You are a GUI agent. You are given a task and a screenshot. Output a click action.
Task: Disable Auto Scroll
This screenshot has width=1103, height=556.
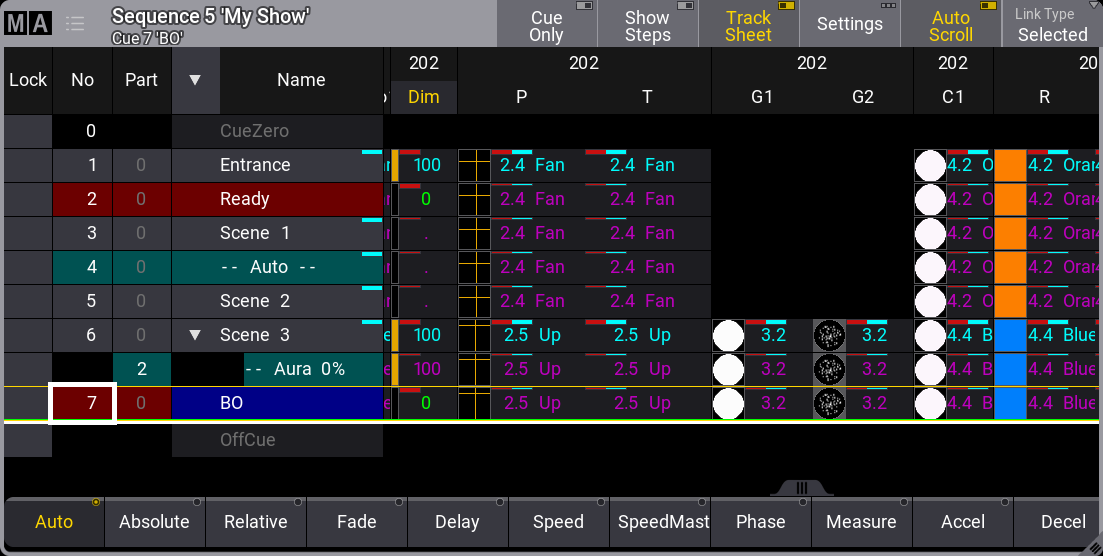950,25
